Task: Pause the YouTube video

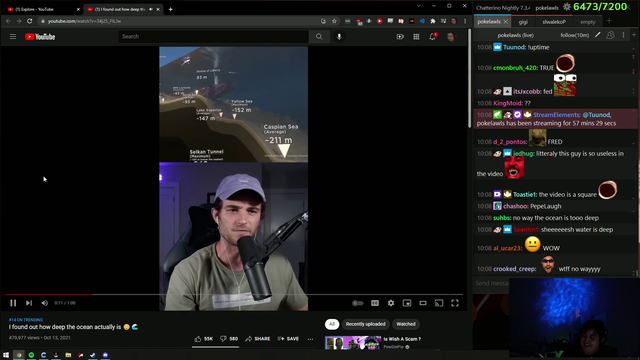Action: click(13, 303)
